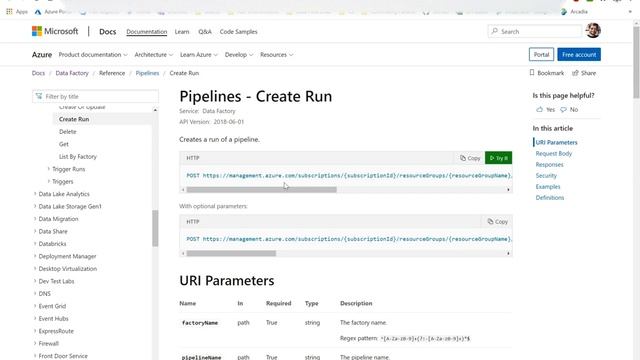Click the Portal button
Viewport: 640px width, 360px height.
[541, 54]
